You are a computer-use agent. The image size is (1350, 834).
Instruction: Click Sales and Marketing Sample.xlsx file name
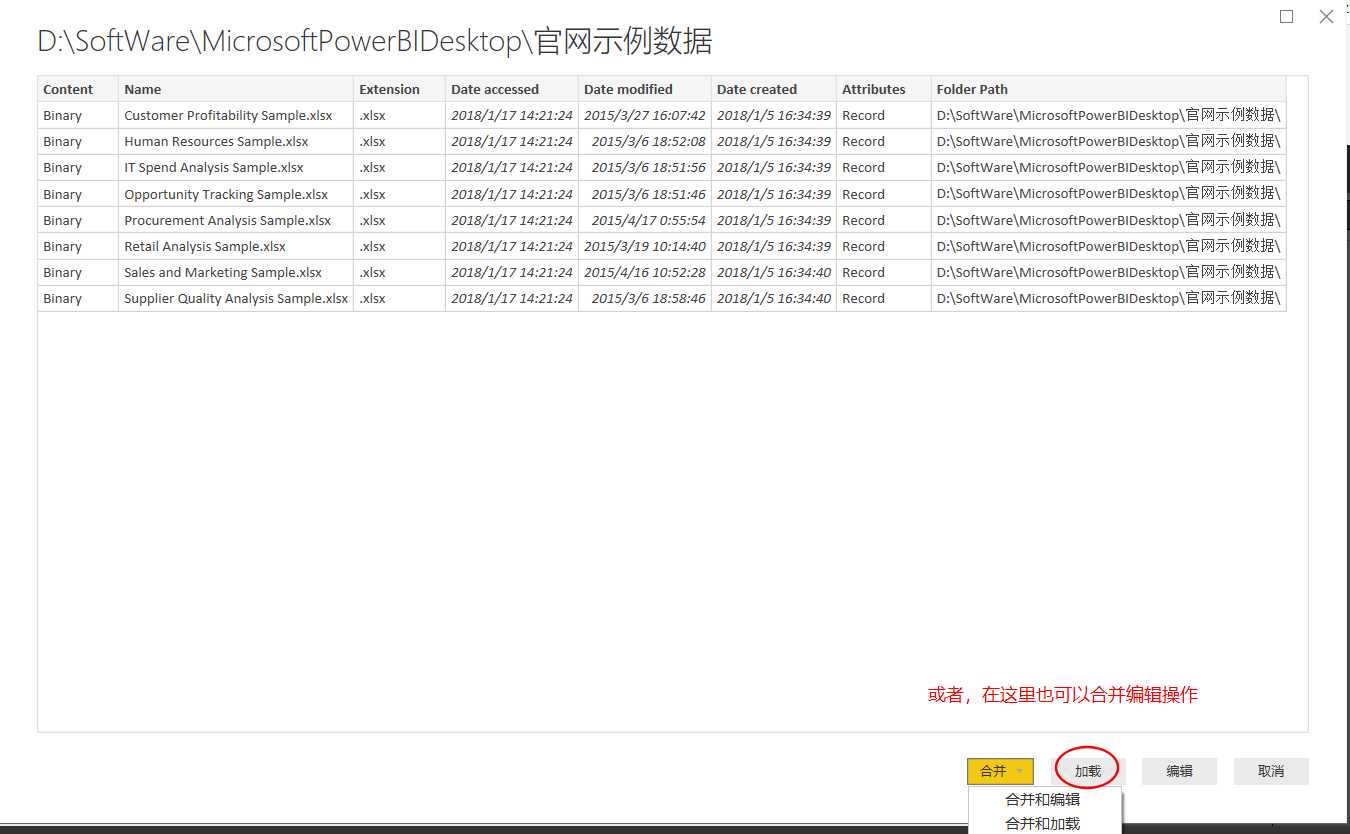click(223, 272)
